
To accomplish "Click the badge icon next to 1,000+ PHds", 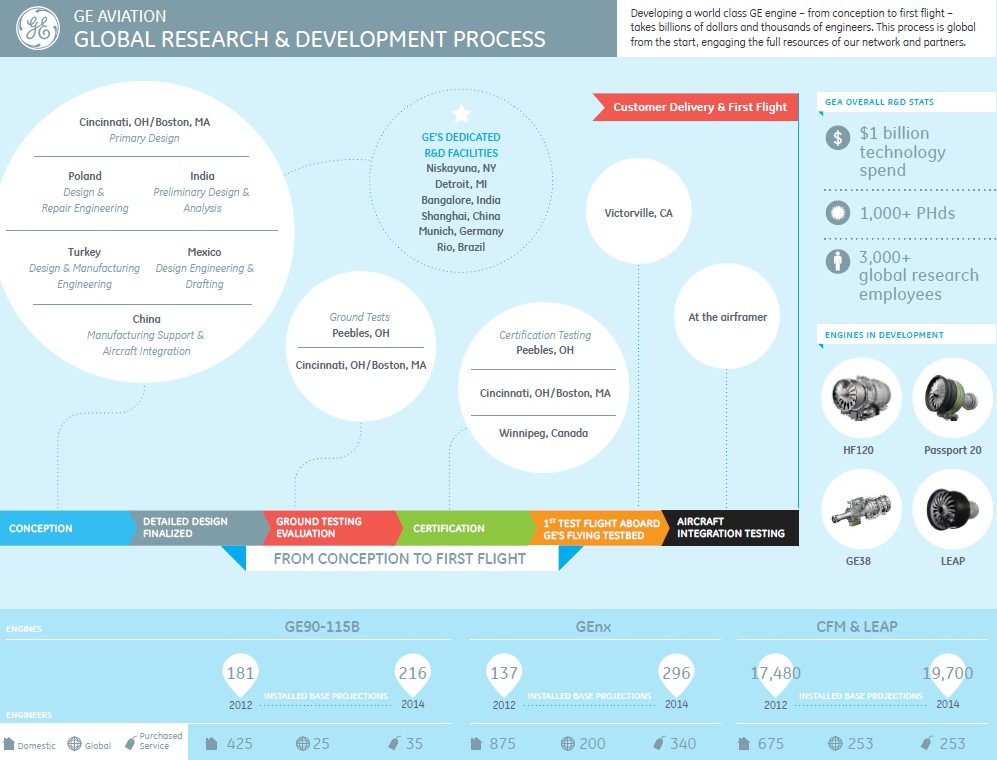I will coord(837,212).
